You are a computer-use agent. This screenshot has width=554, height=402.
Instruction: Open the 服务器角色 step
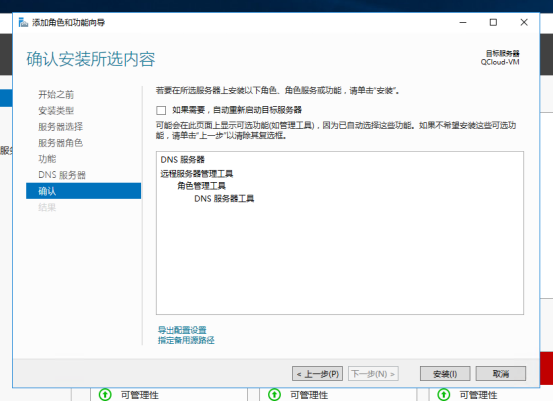[60, 143]
